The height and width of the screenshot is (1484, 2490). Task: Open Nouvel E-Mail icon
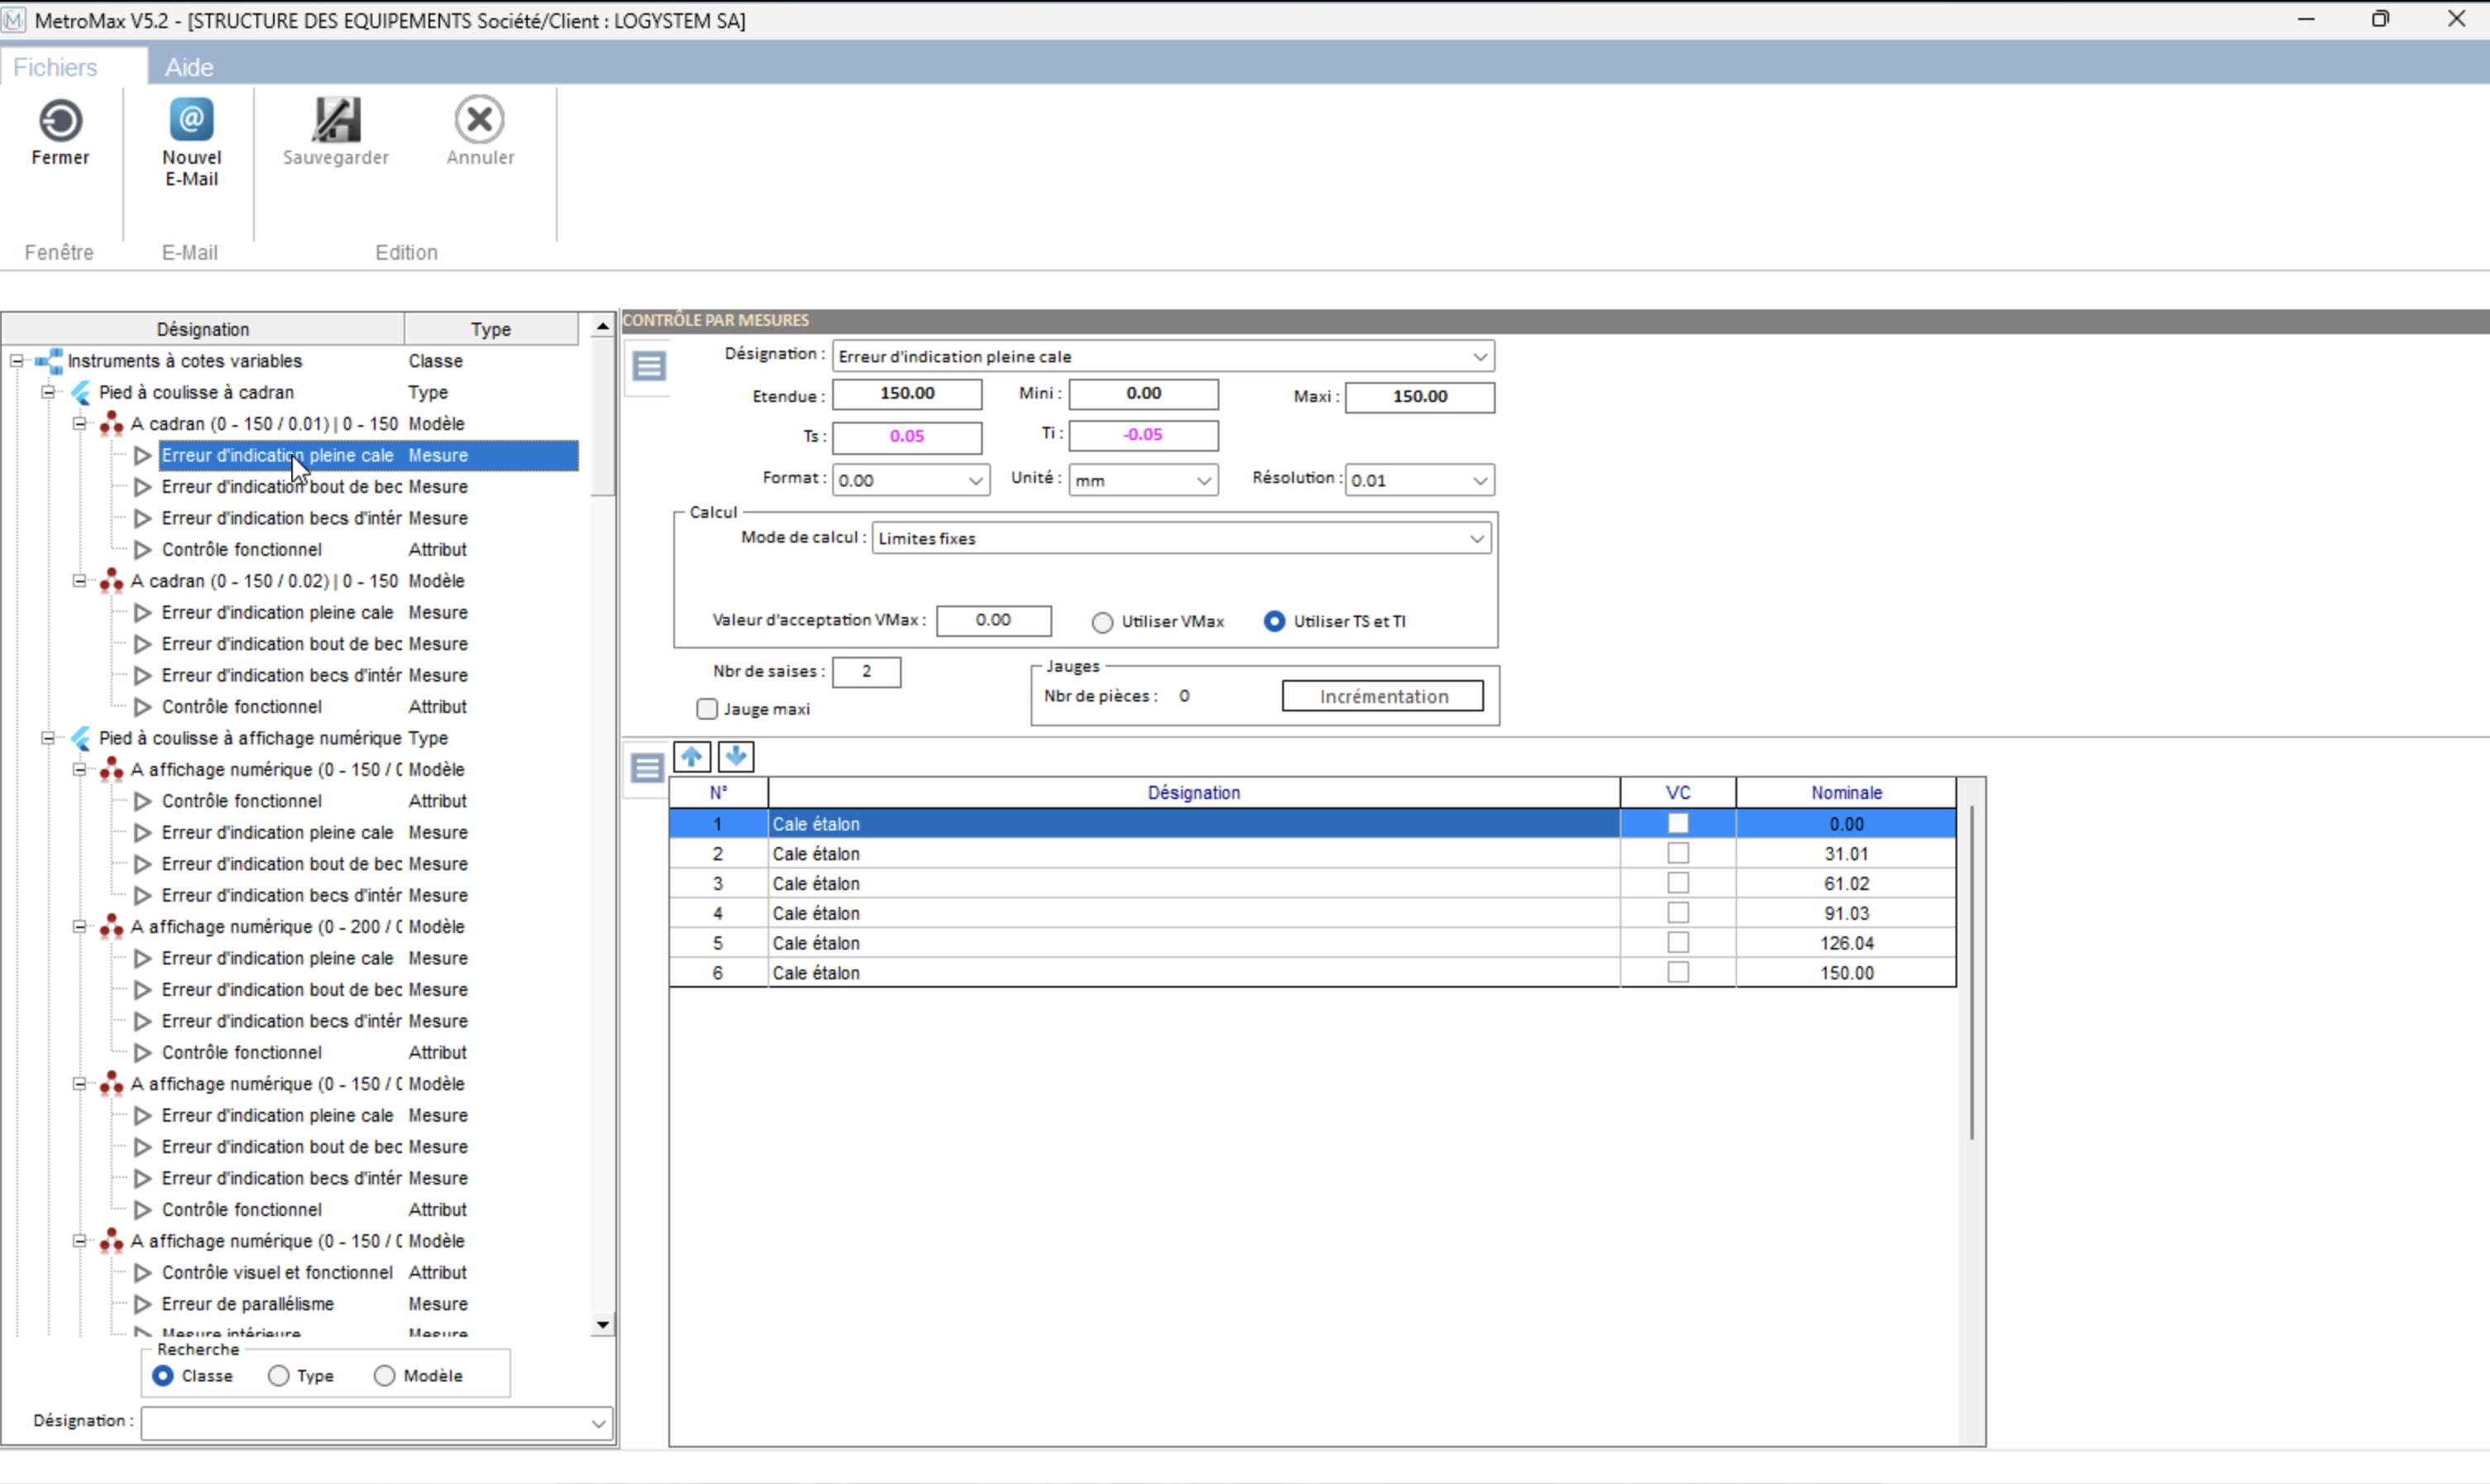pyautogui.click(x=191, y=121)
